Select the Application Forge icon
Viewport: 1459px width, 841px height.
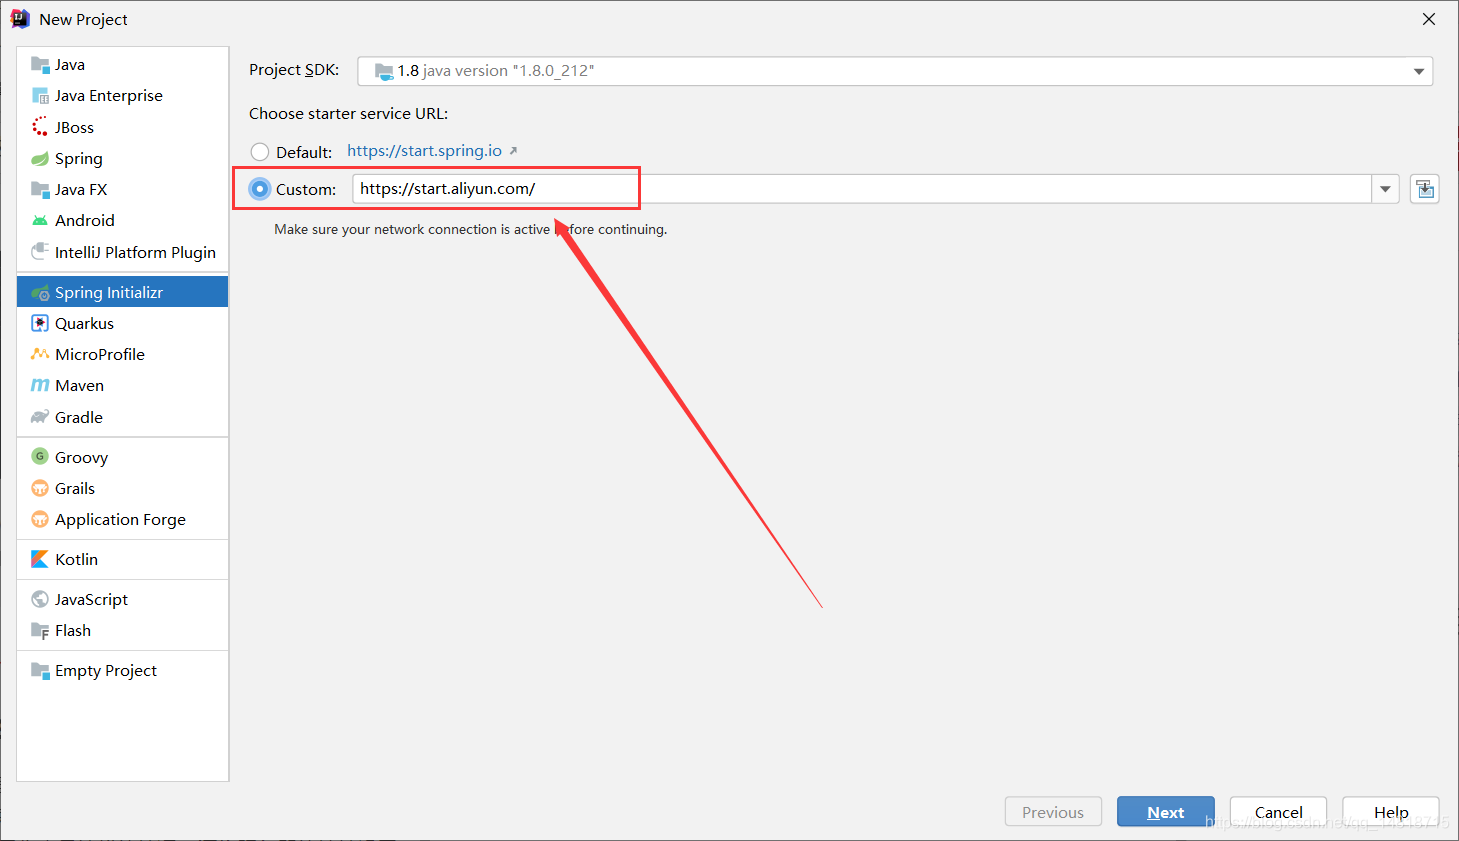click(x=40, y=519)
